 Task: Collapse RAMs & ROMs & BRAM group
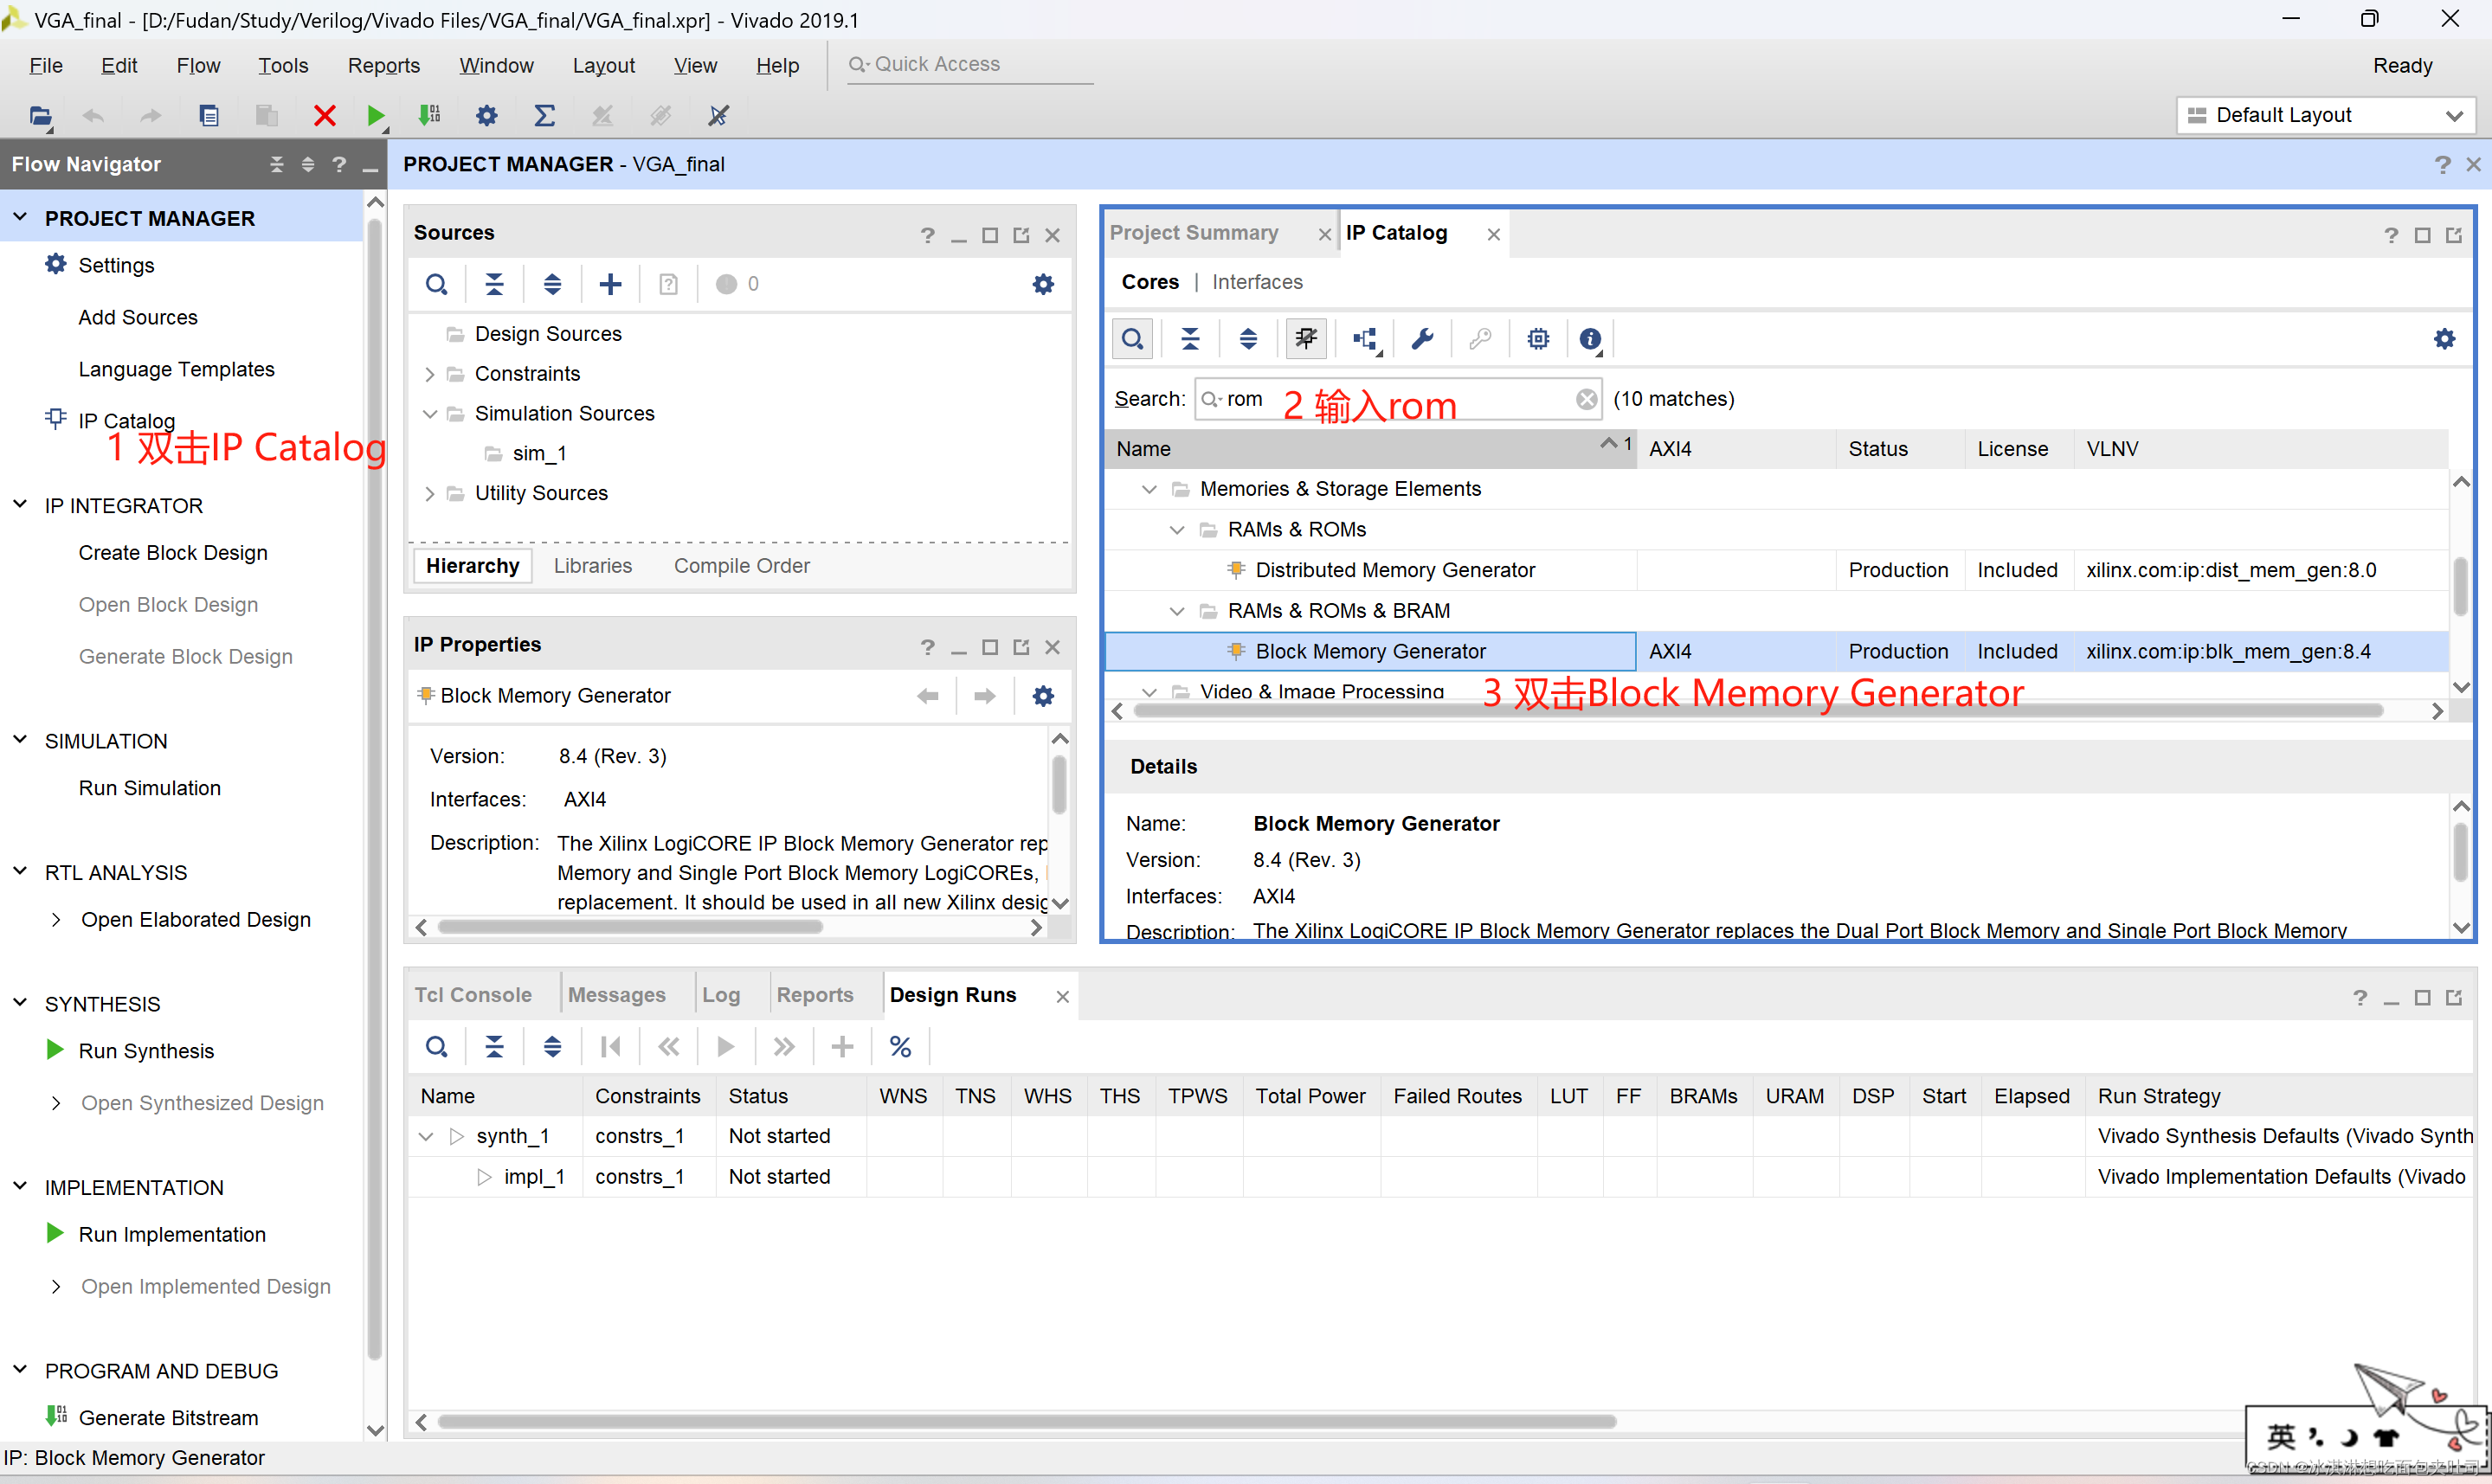tap(1178, 611)
